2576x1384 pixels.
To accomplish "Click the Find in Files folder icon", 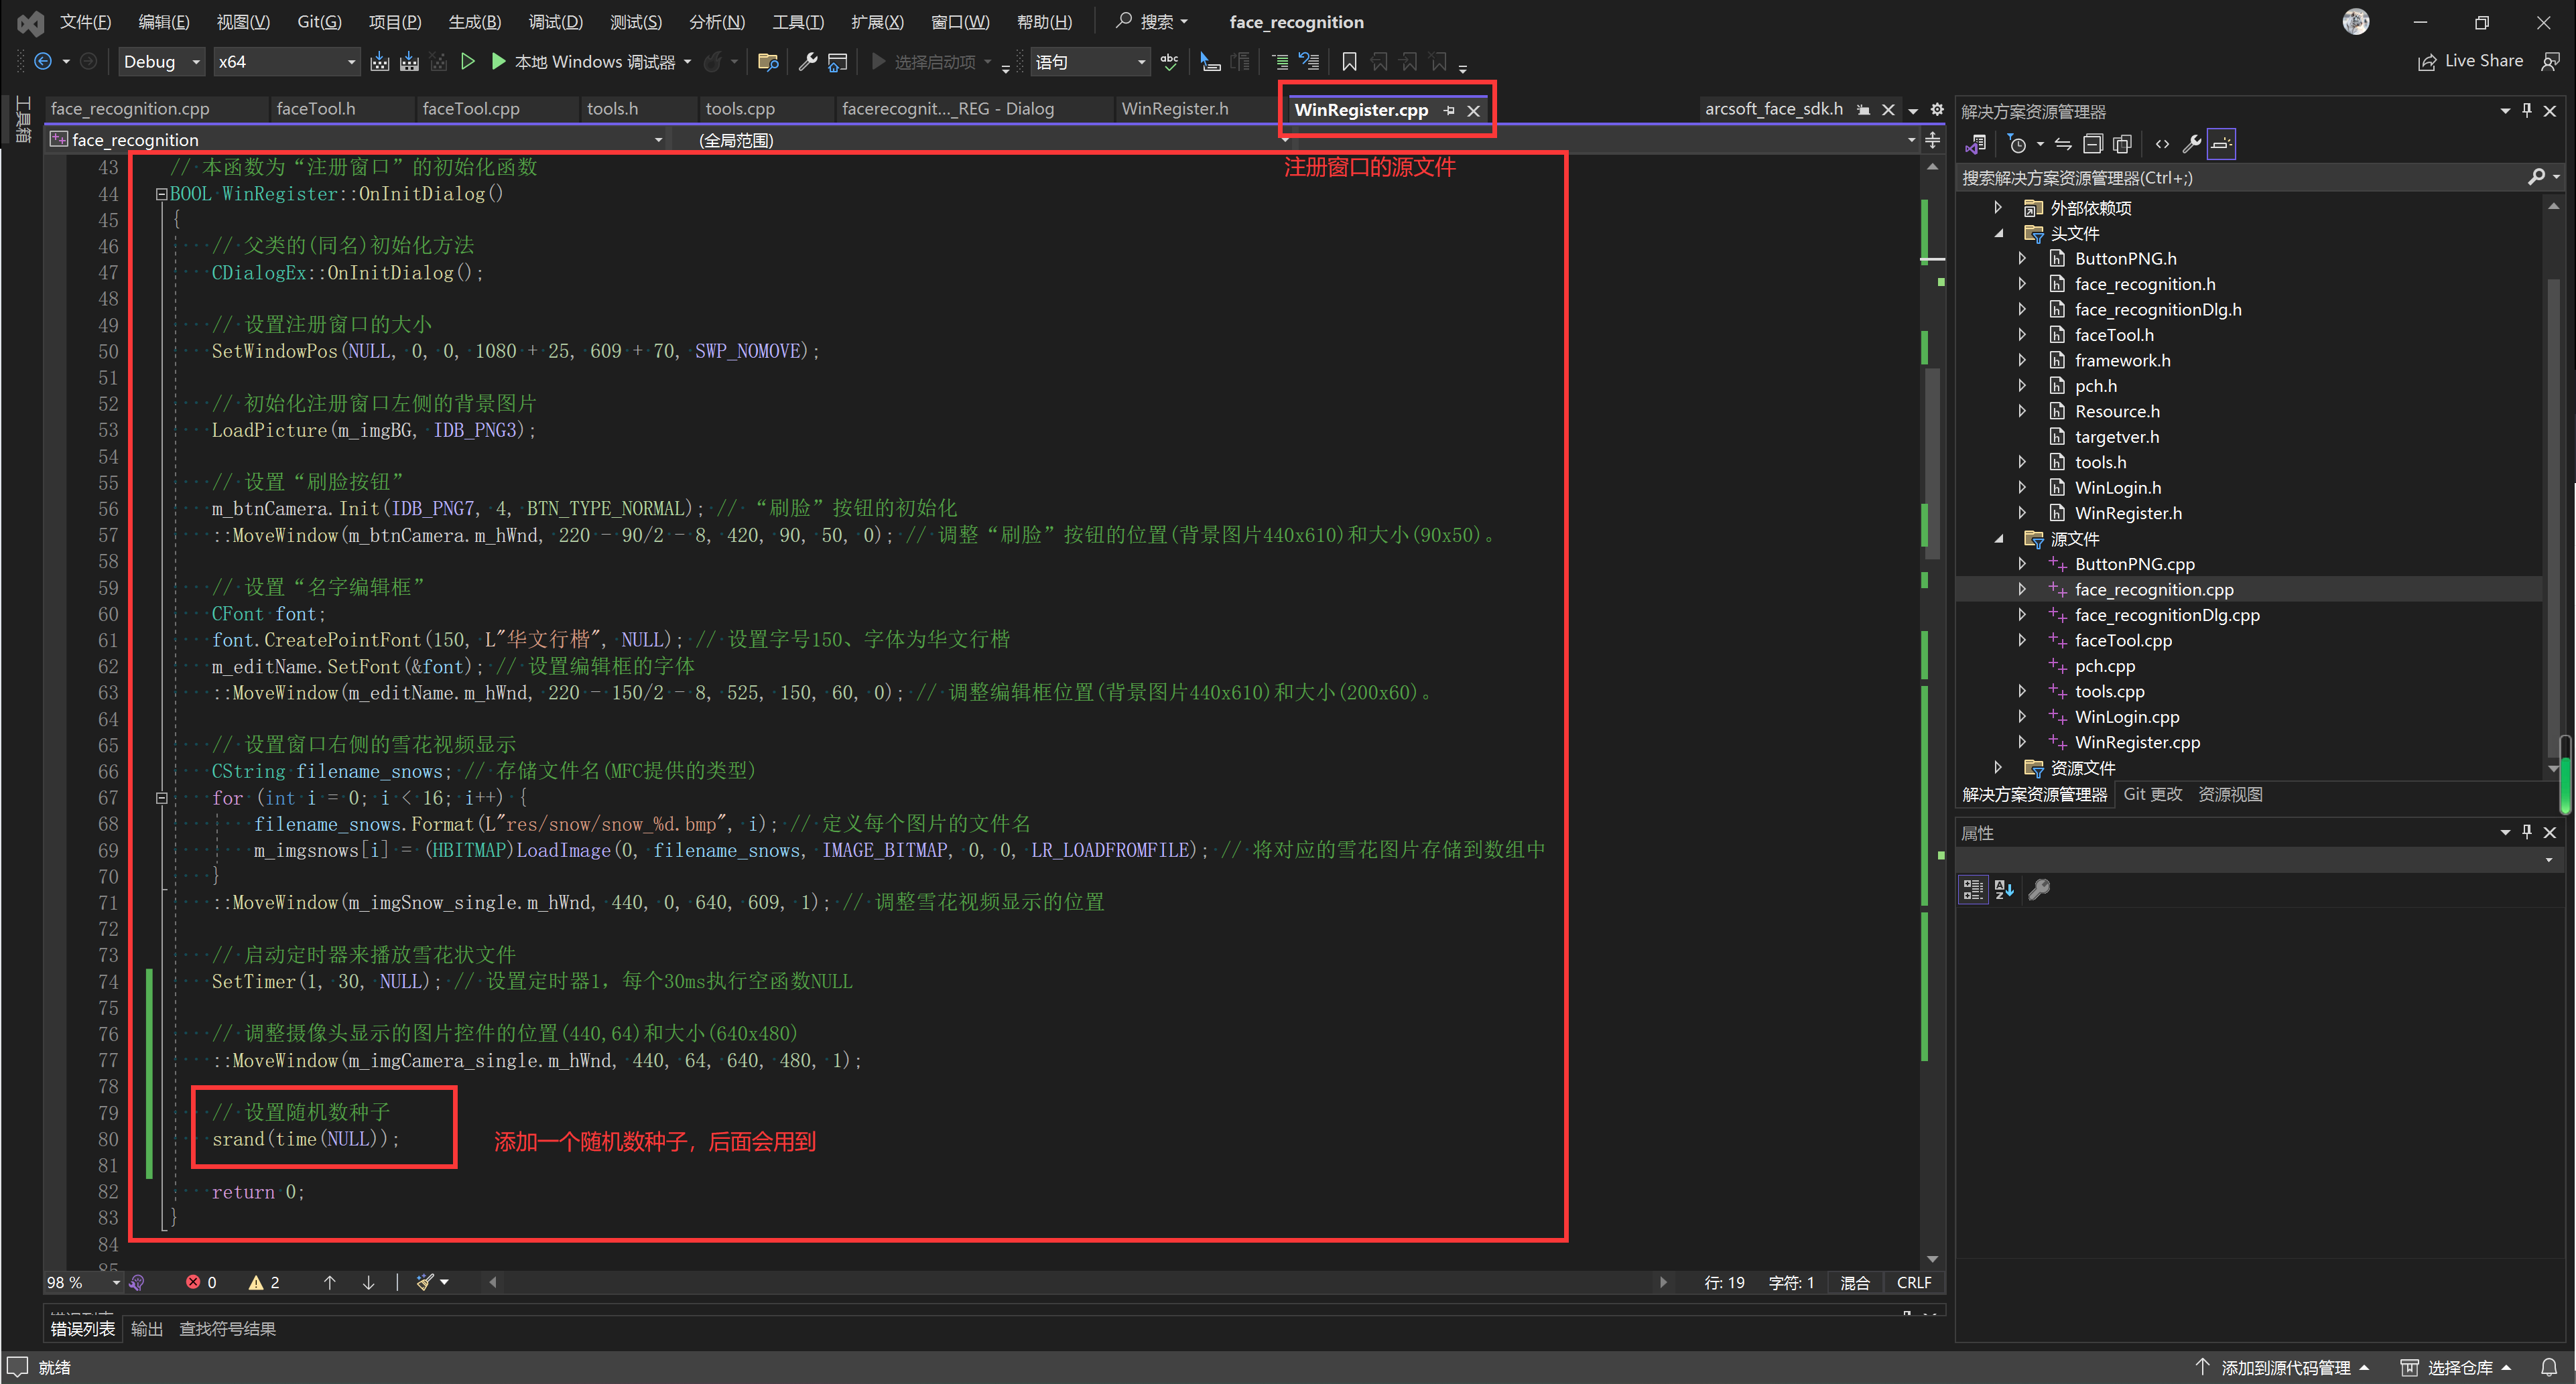I will (768, 62).
